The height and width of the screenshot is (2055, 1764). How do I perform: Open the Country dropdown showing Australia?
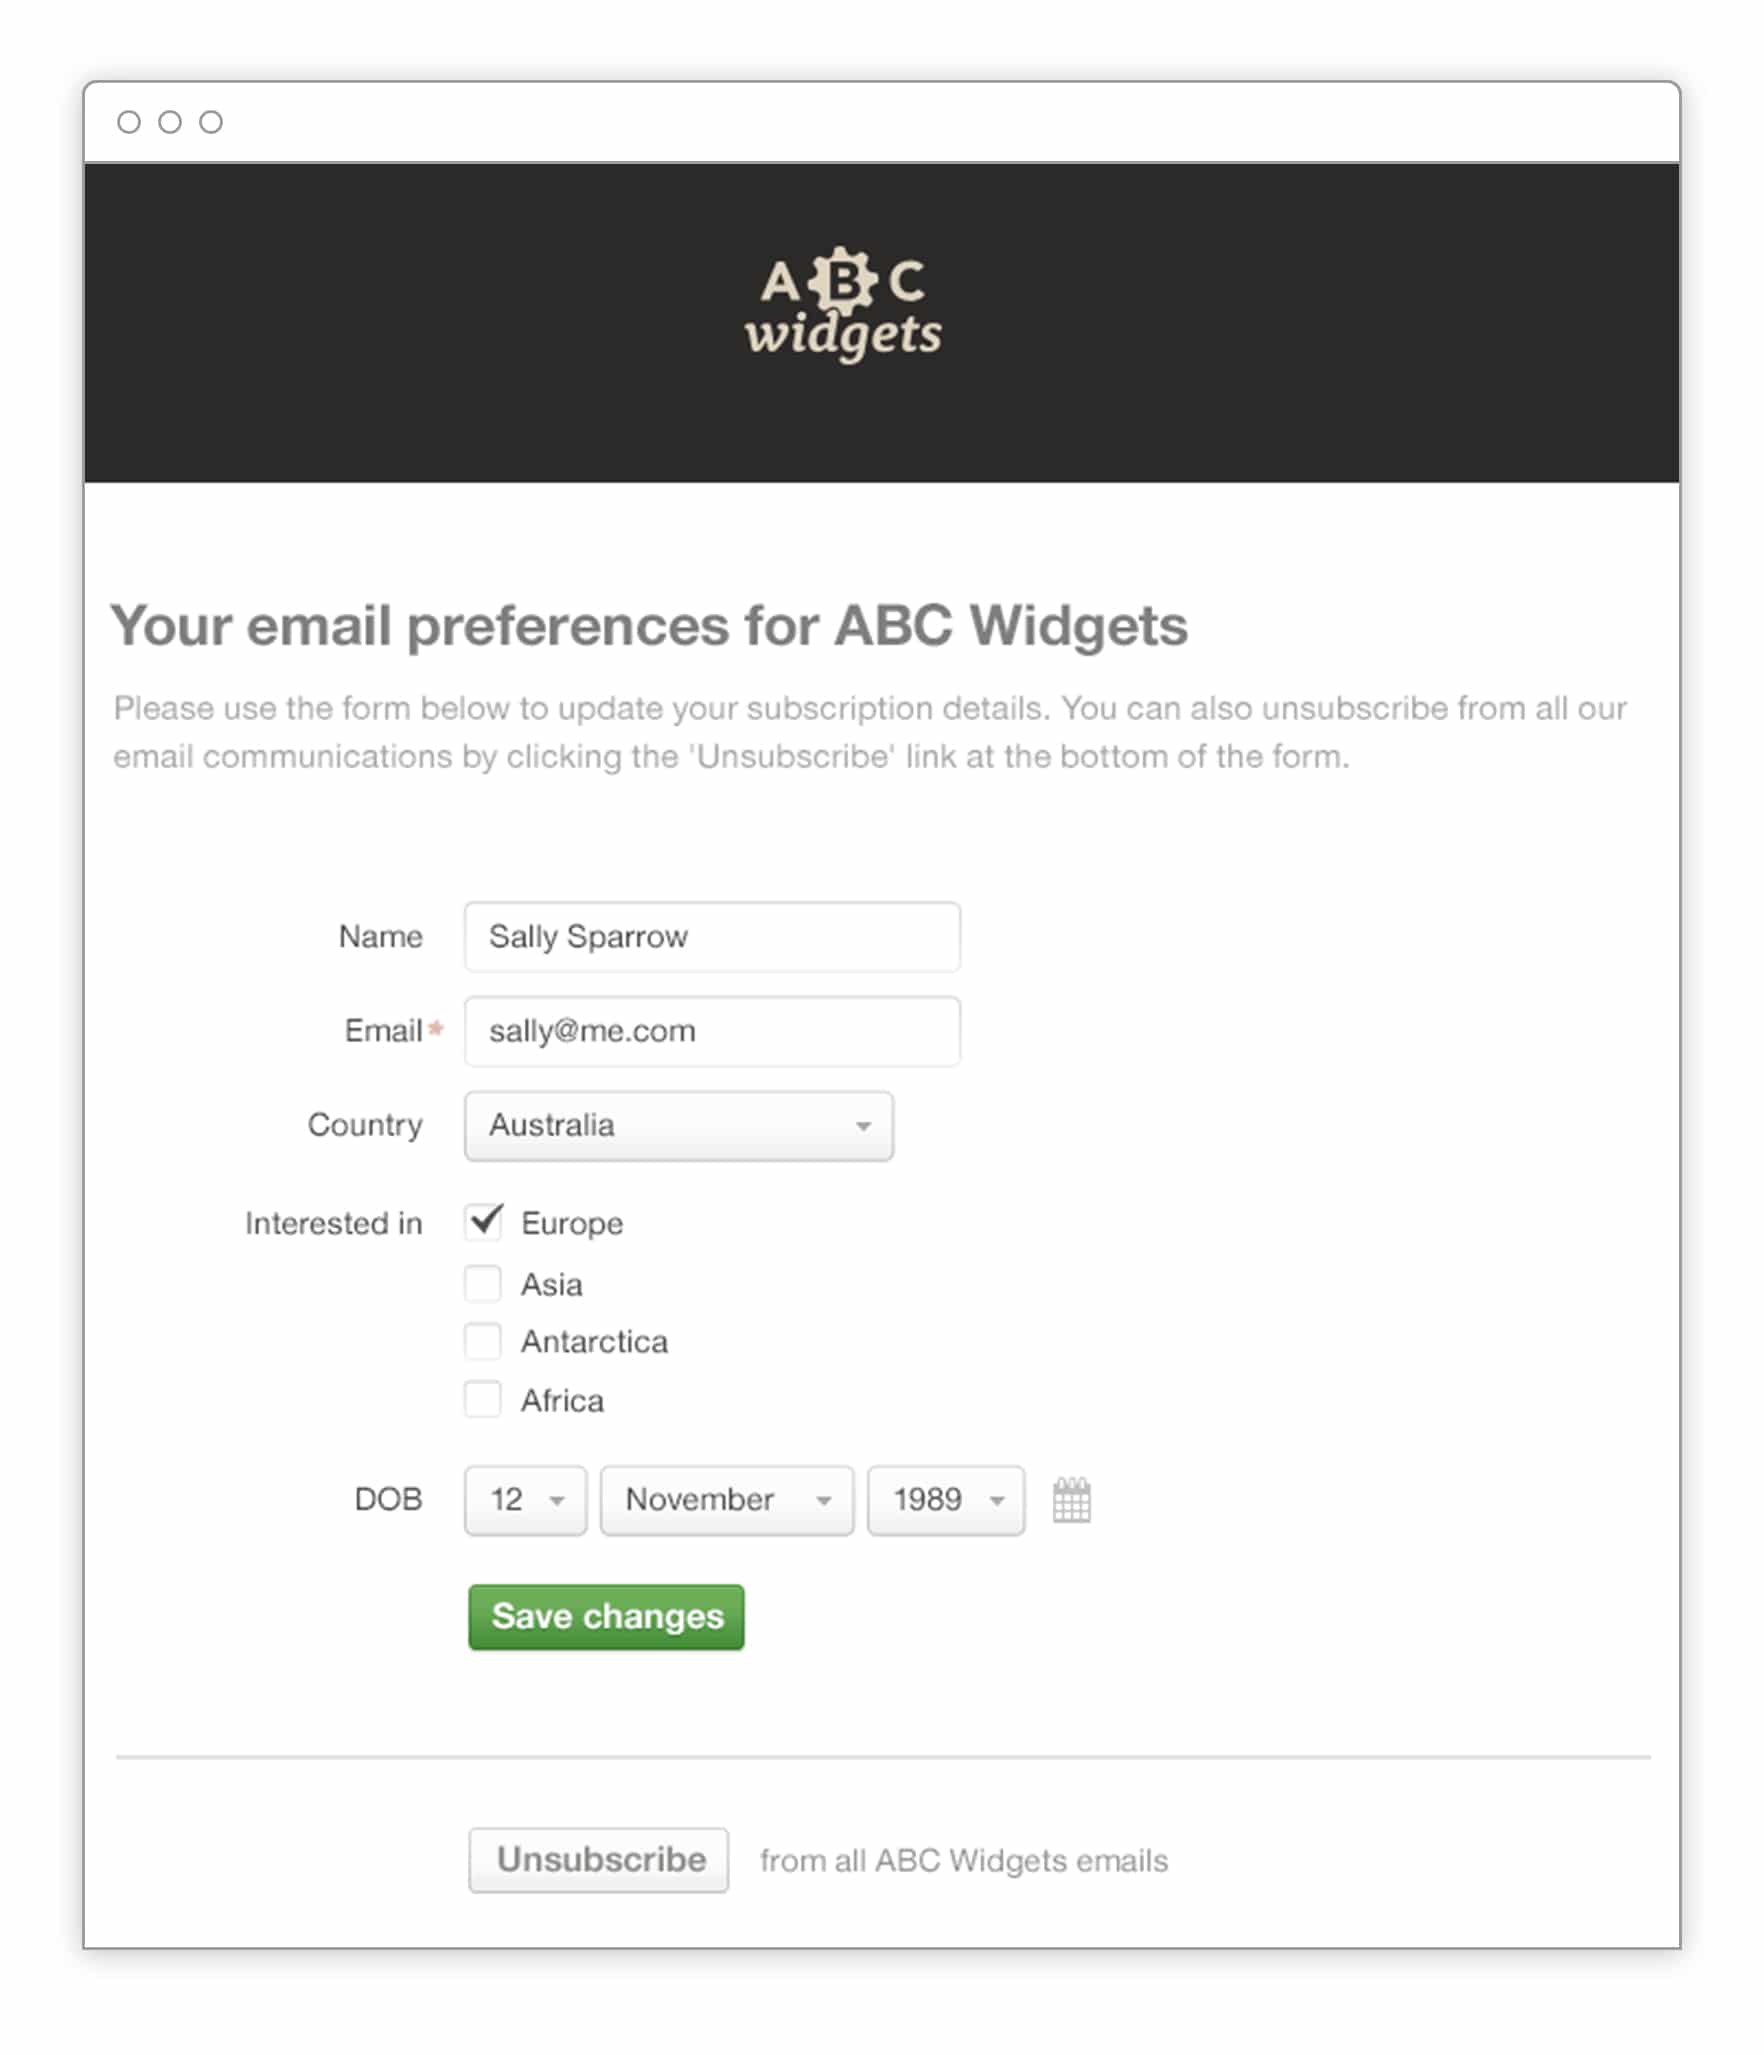coord(678,1126)
